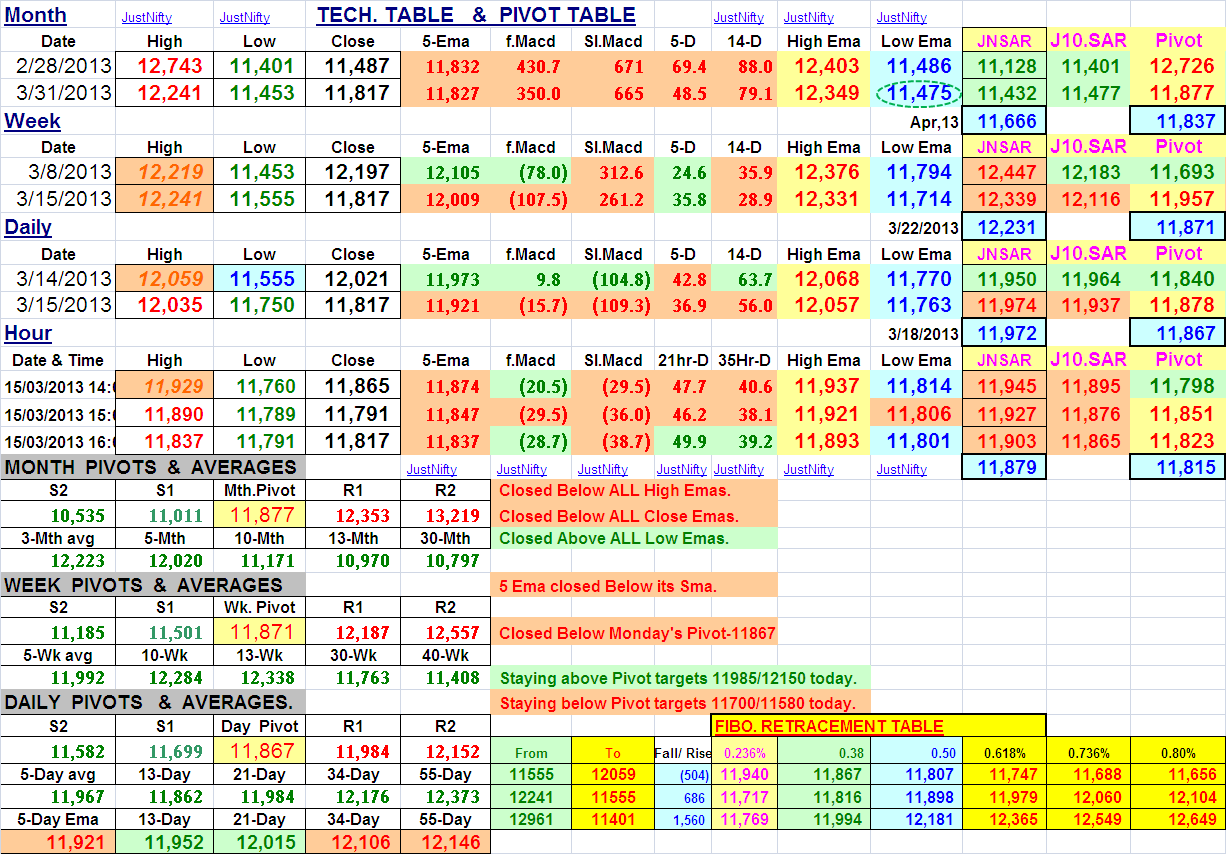Select the weekly Close value 12,197
Image resolution: width=1226 pixels, height=854 pixels.
(353, 172)
